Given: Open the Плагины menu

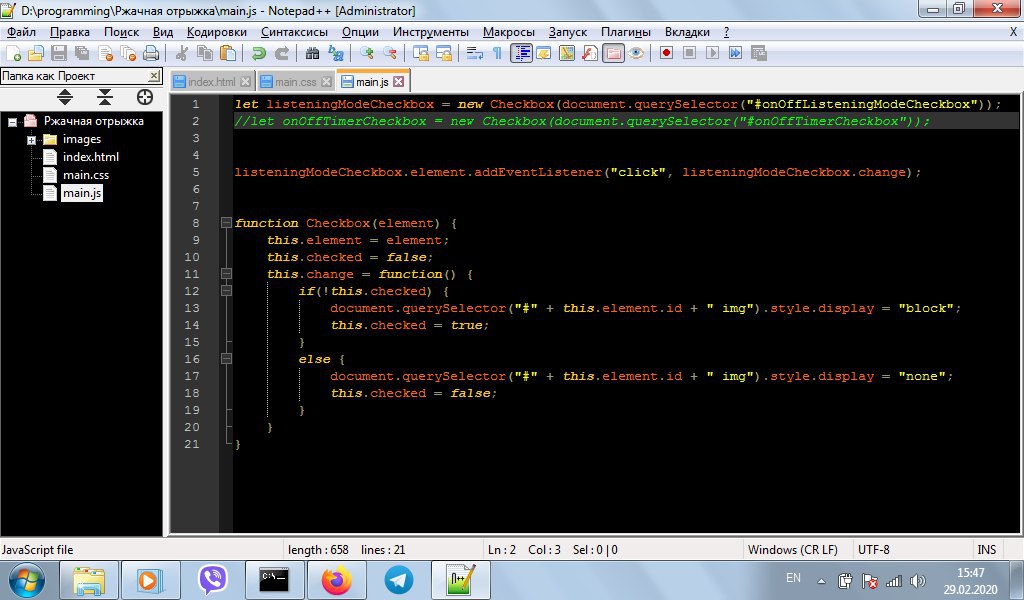Looking at the screenshot, I should [x=626, y=32].
